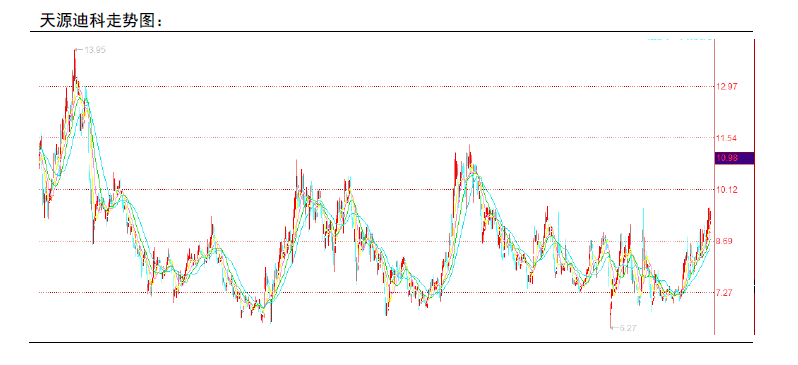
Task: Click the chart title 天源迪科走势图
Action: coord(102,21)
